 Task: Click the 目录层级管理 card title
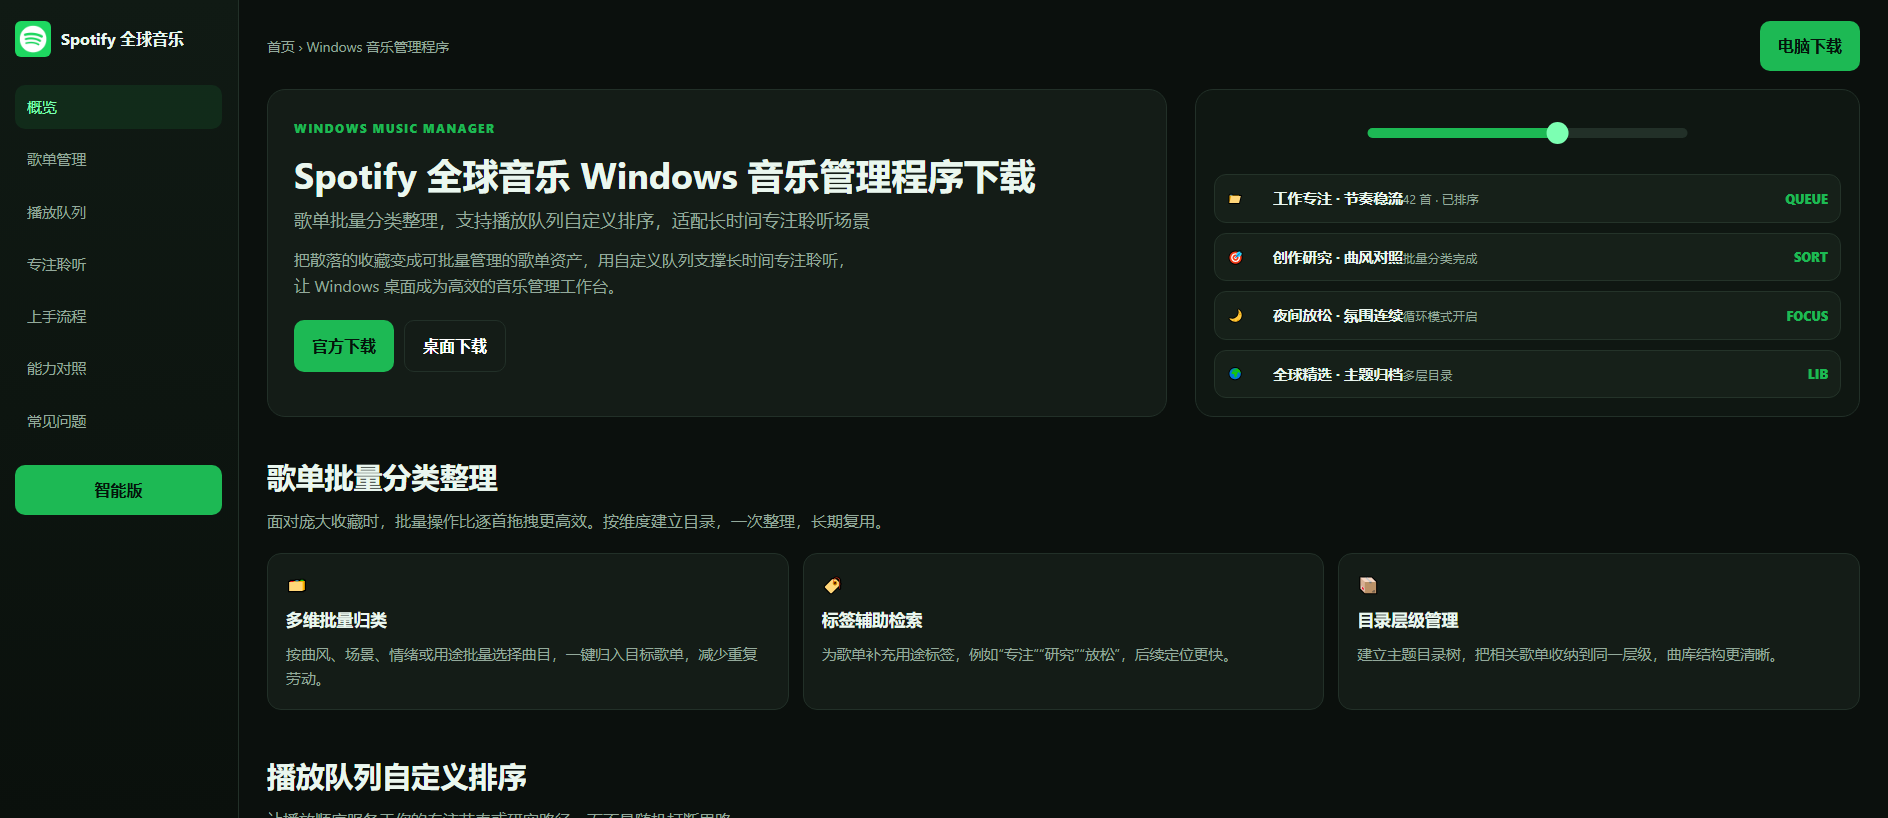(x=1408, y=620)
